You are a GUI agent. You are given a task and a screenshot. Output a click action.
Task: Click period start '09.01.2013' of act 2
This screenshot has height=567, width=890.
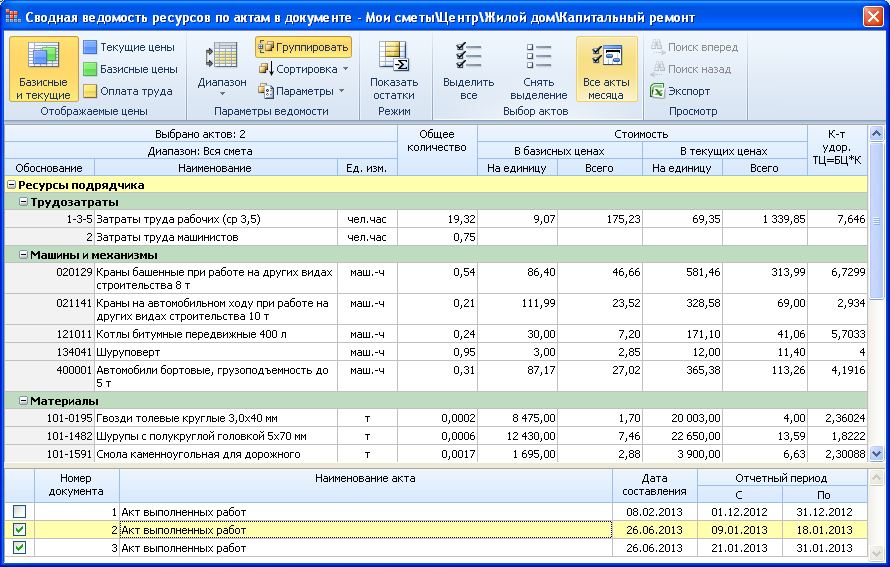[x=739, y=530]
